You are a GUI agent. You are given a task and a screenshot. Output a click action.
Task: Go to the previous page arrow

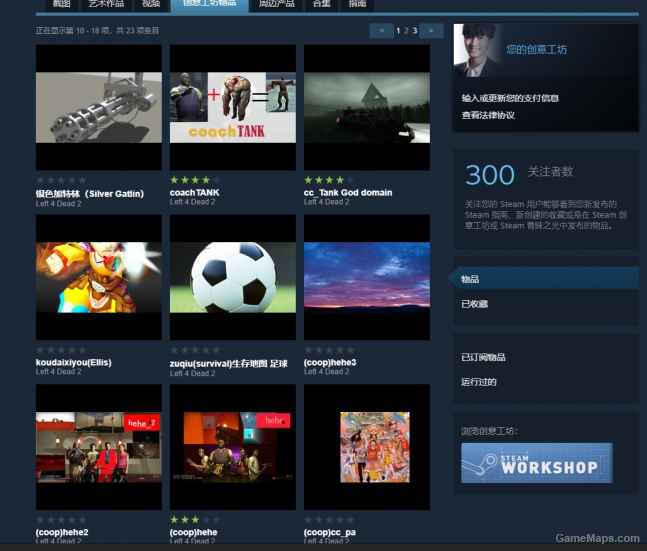pos(381,31)
